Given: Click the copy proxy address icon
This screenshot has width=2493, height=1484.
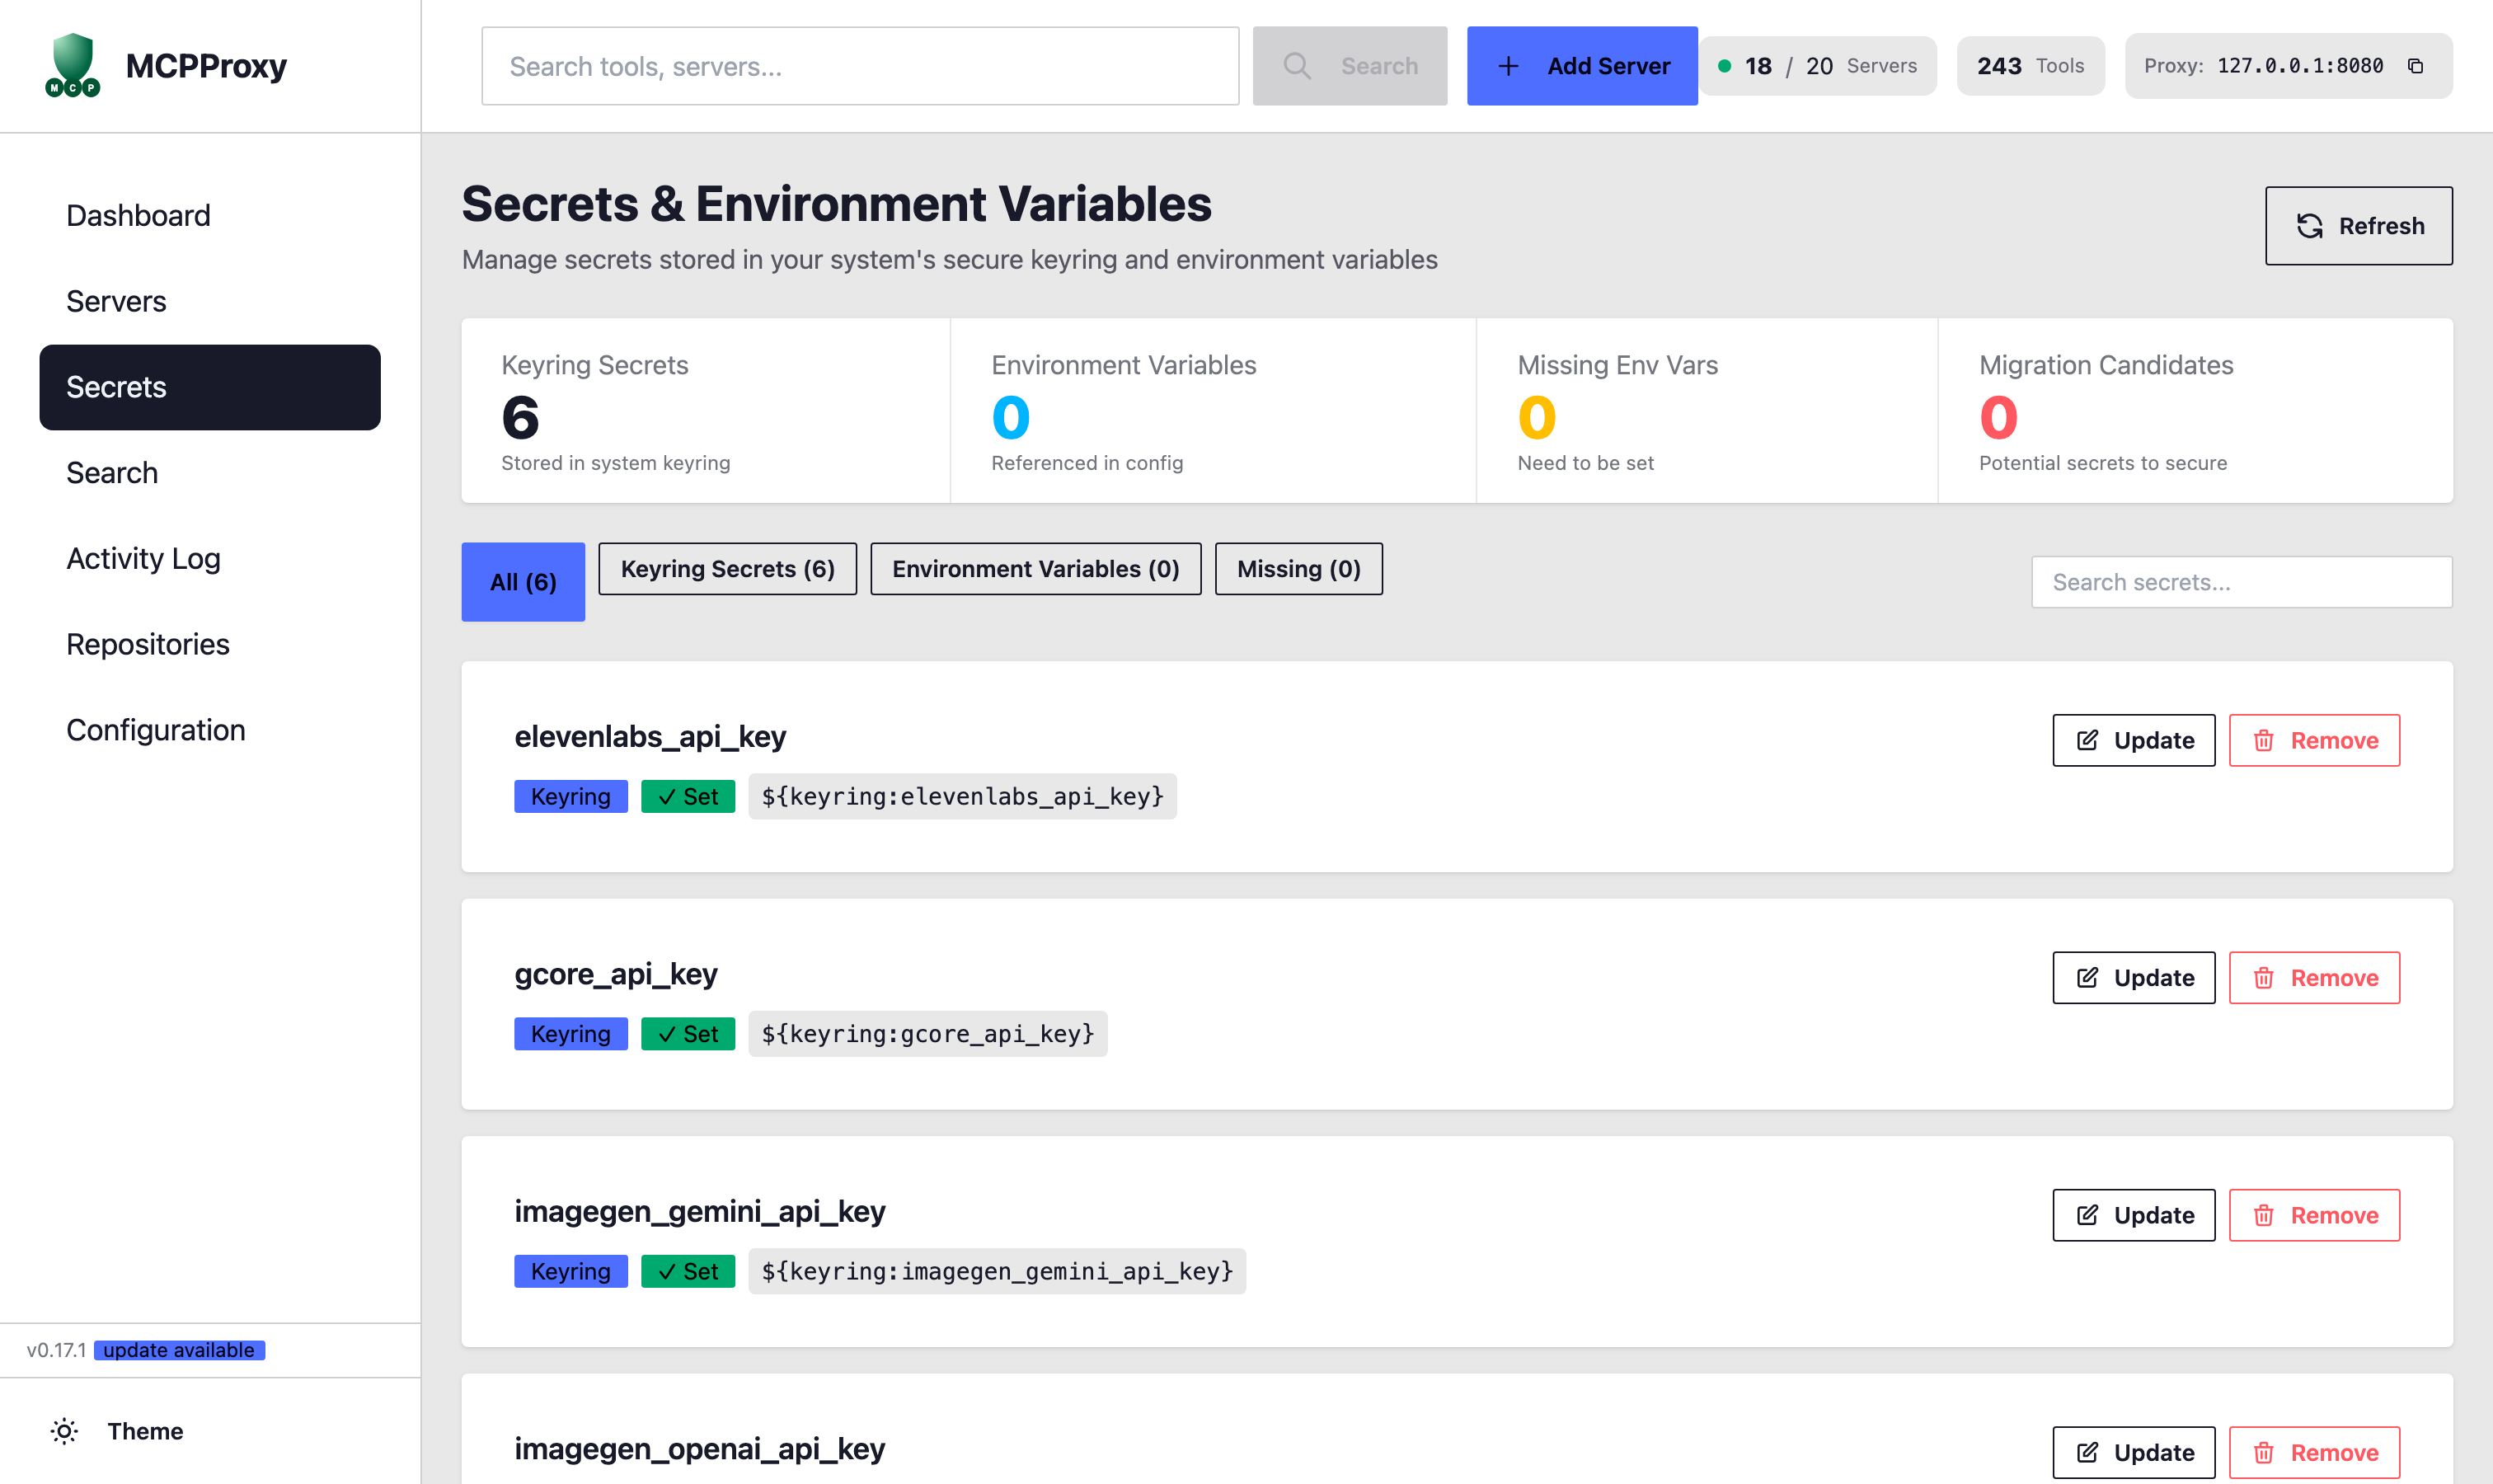Looking at the screenshot, I should 2415,66.
